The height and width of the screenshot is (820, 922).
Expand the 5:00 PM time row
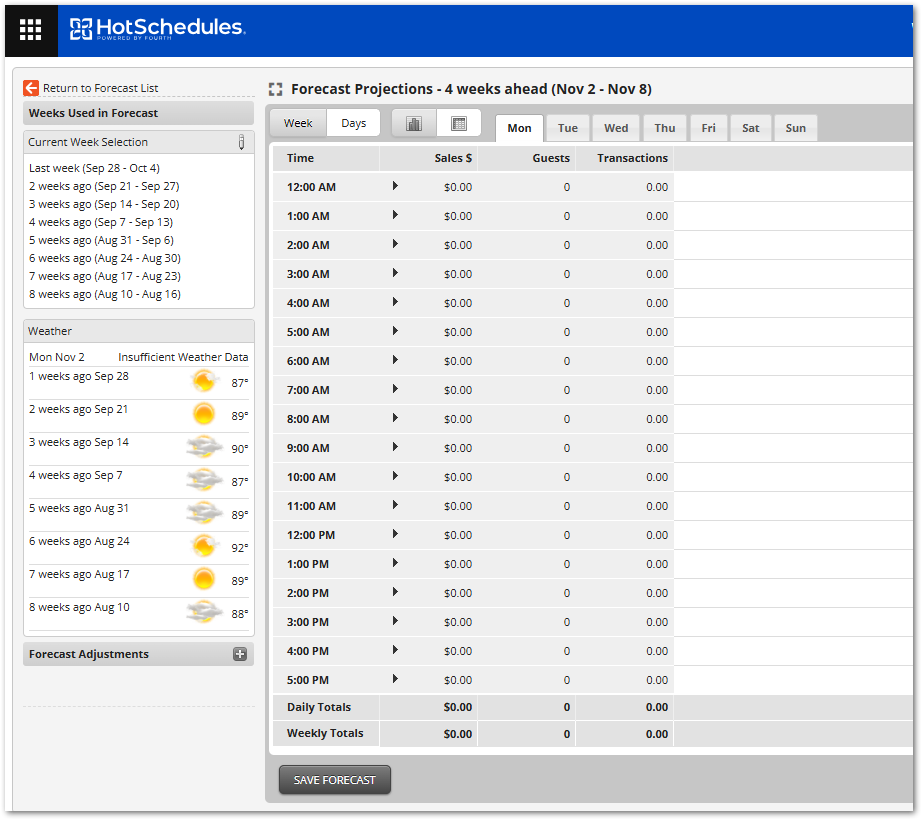[x=395, y=680]
